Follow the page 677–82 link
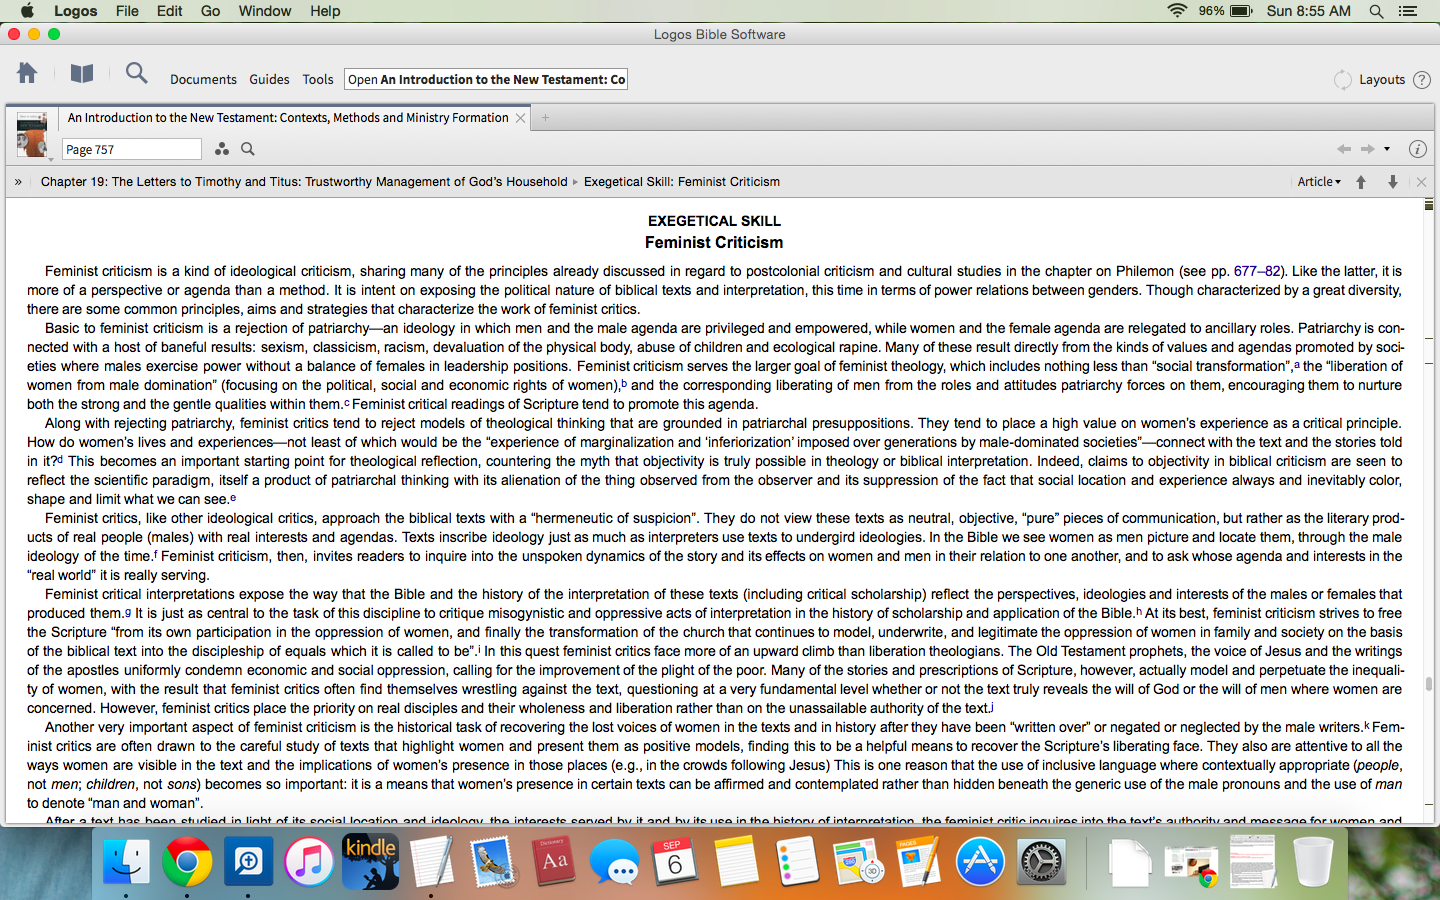Screen dimensions: 1440x900 1257,271
